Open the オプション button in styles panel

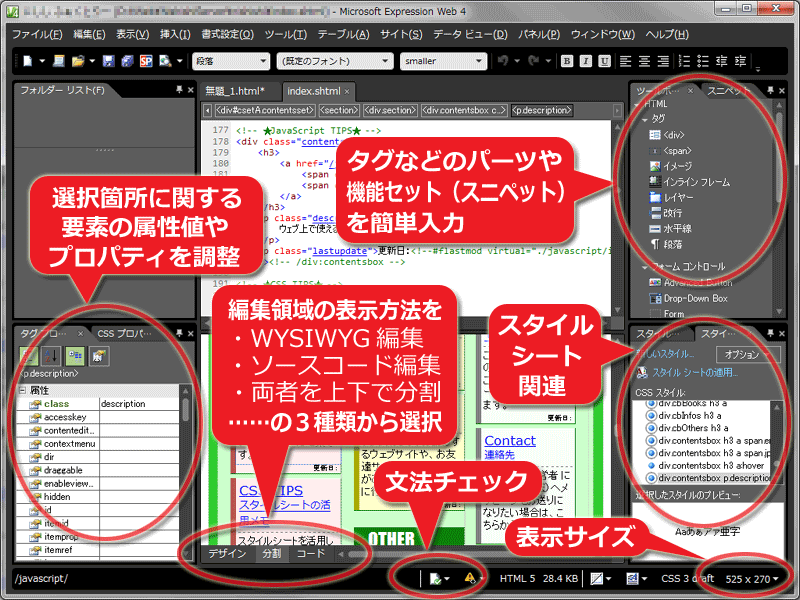point(747,355)
